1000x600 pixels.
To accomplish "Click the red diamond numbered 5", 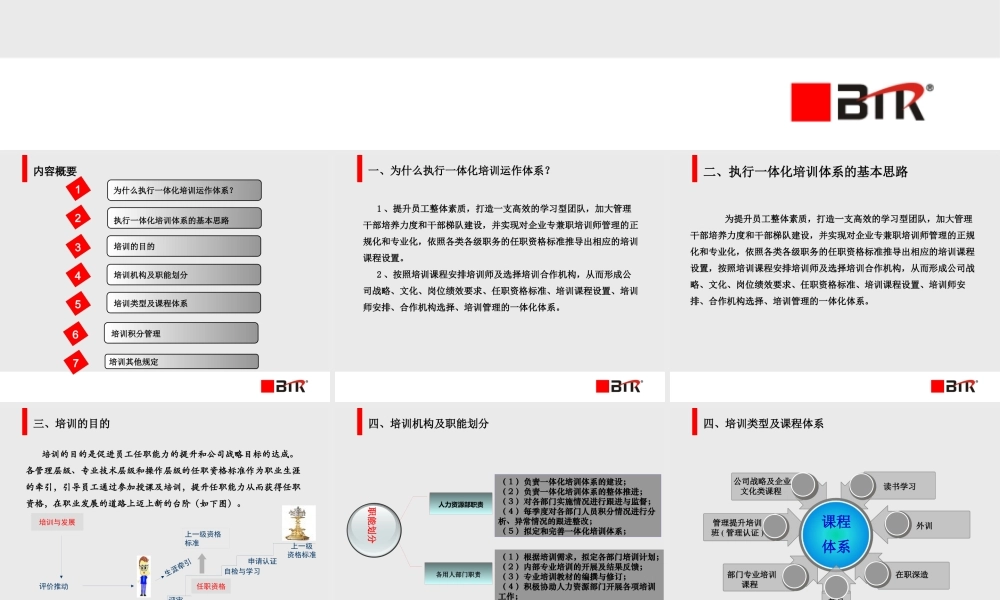I will pos(78,304).
